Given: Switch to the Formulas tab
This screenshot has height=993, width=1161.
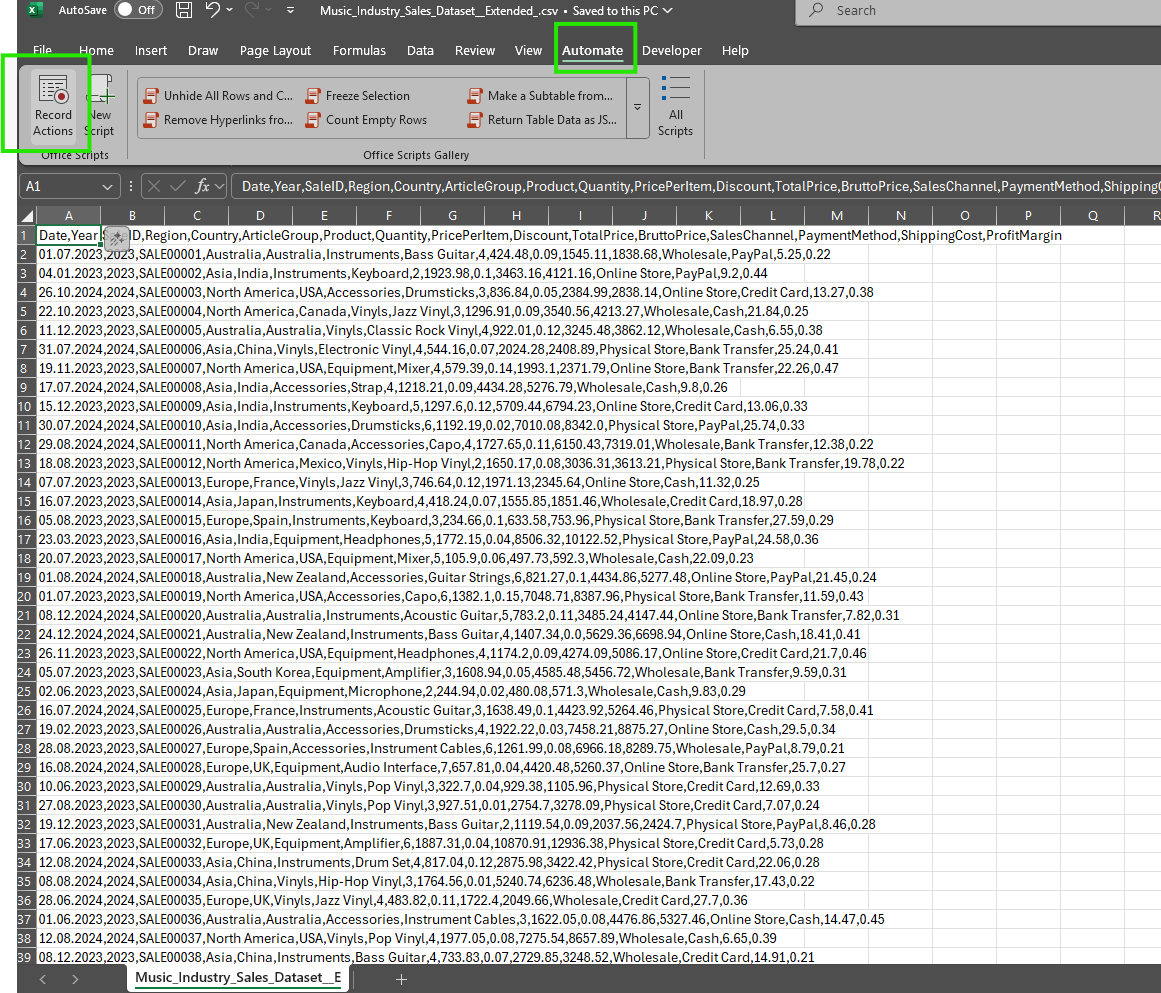Looking at the screenshot, I should (359, 50).
